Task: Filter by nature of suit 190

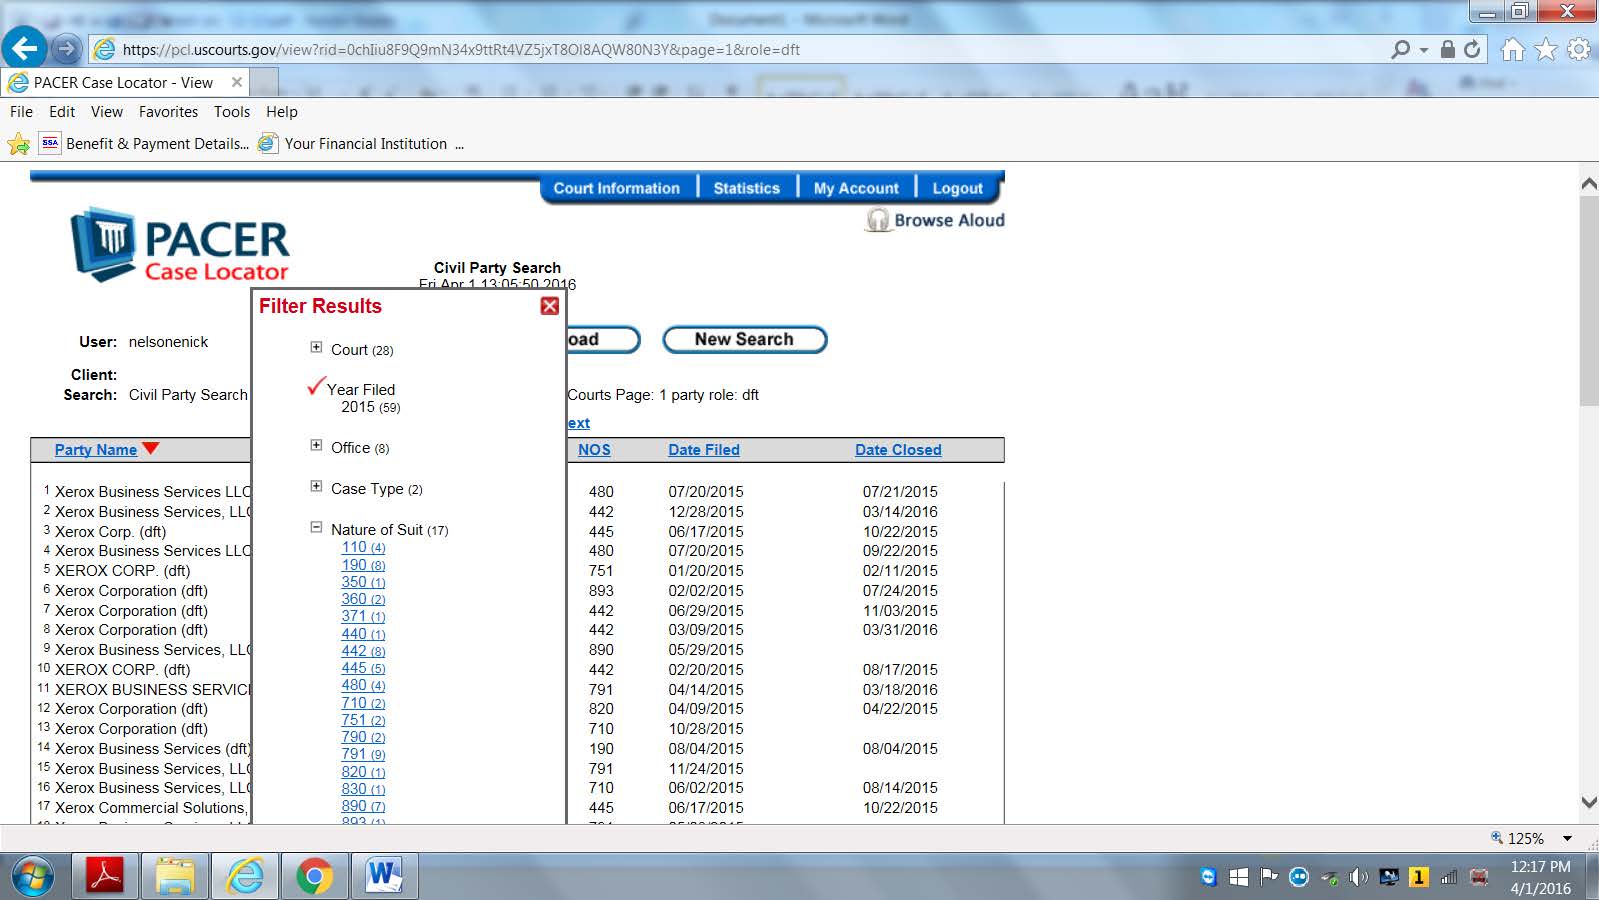Action: (x=363, y=565)
